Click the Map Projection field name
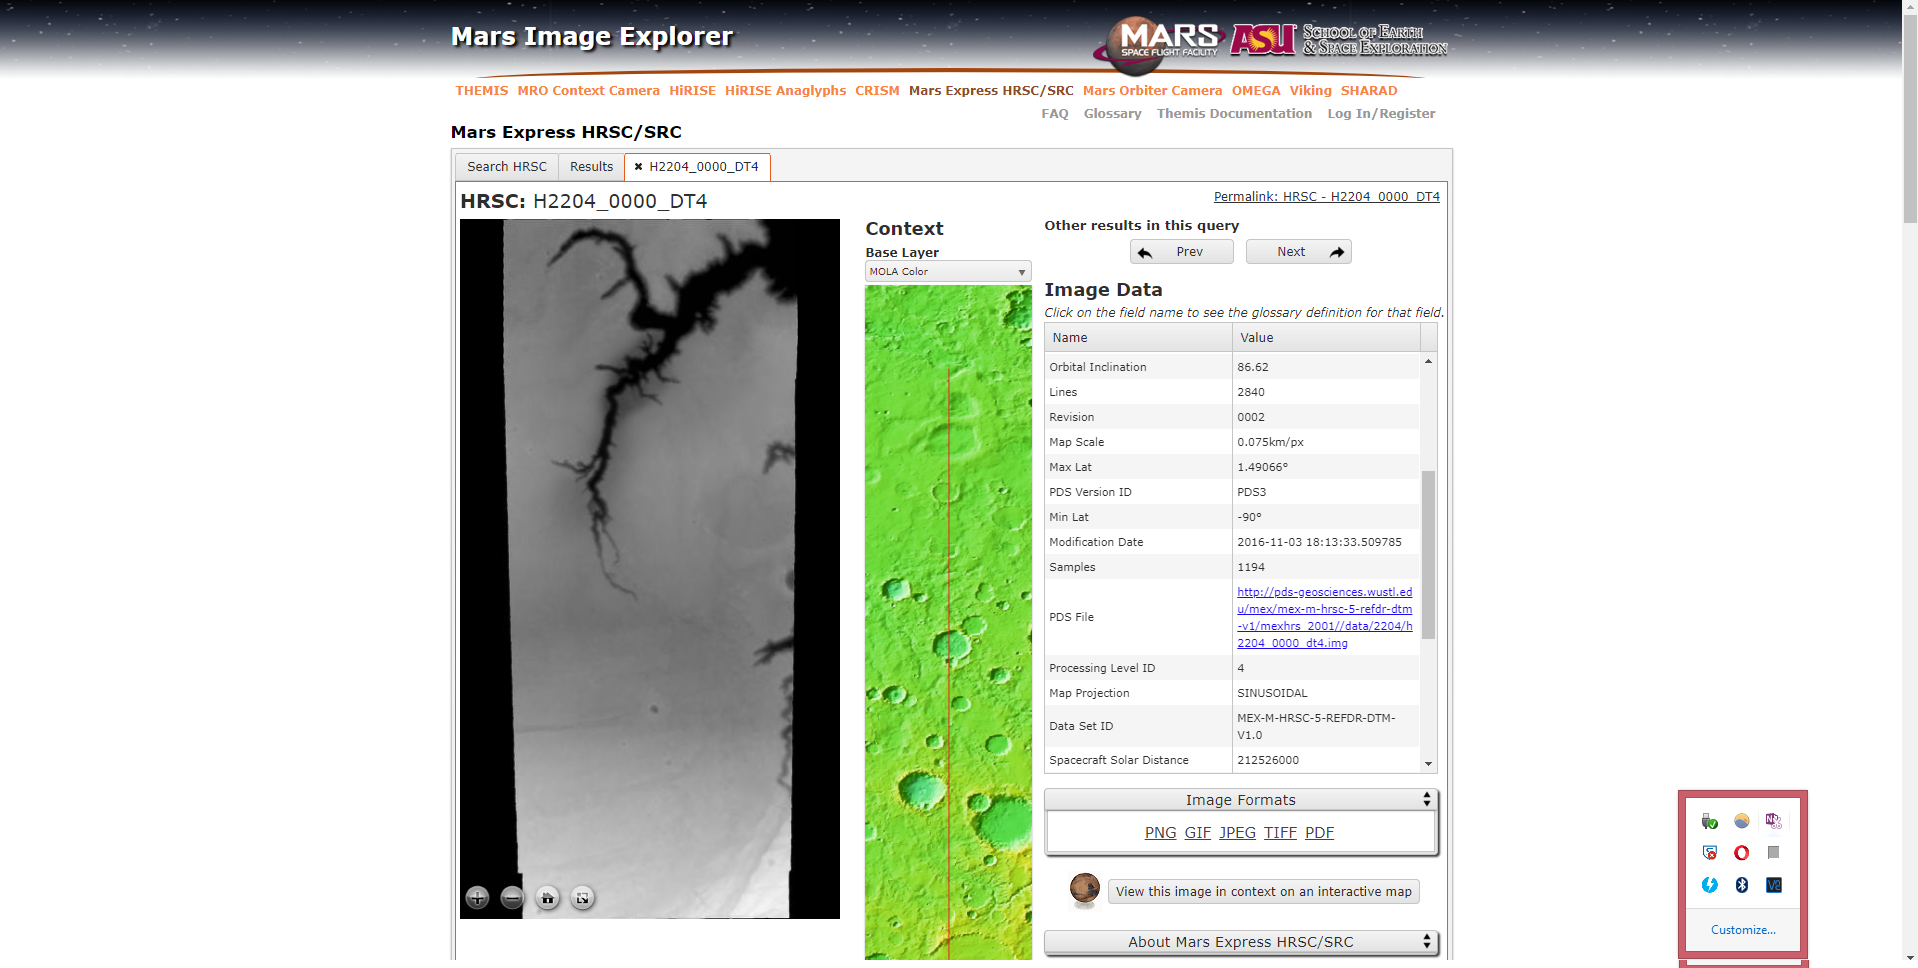The height and width of the screenshot is (968, 1918). pyautogui.click(x=1089, y=693)
